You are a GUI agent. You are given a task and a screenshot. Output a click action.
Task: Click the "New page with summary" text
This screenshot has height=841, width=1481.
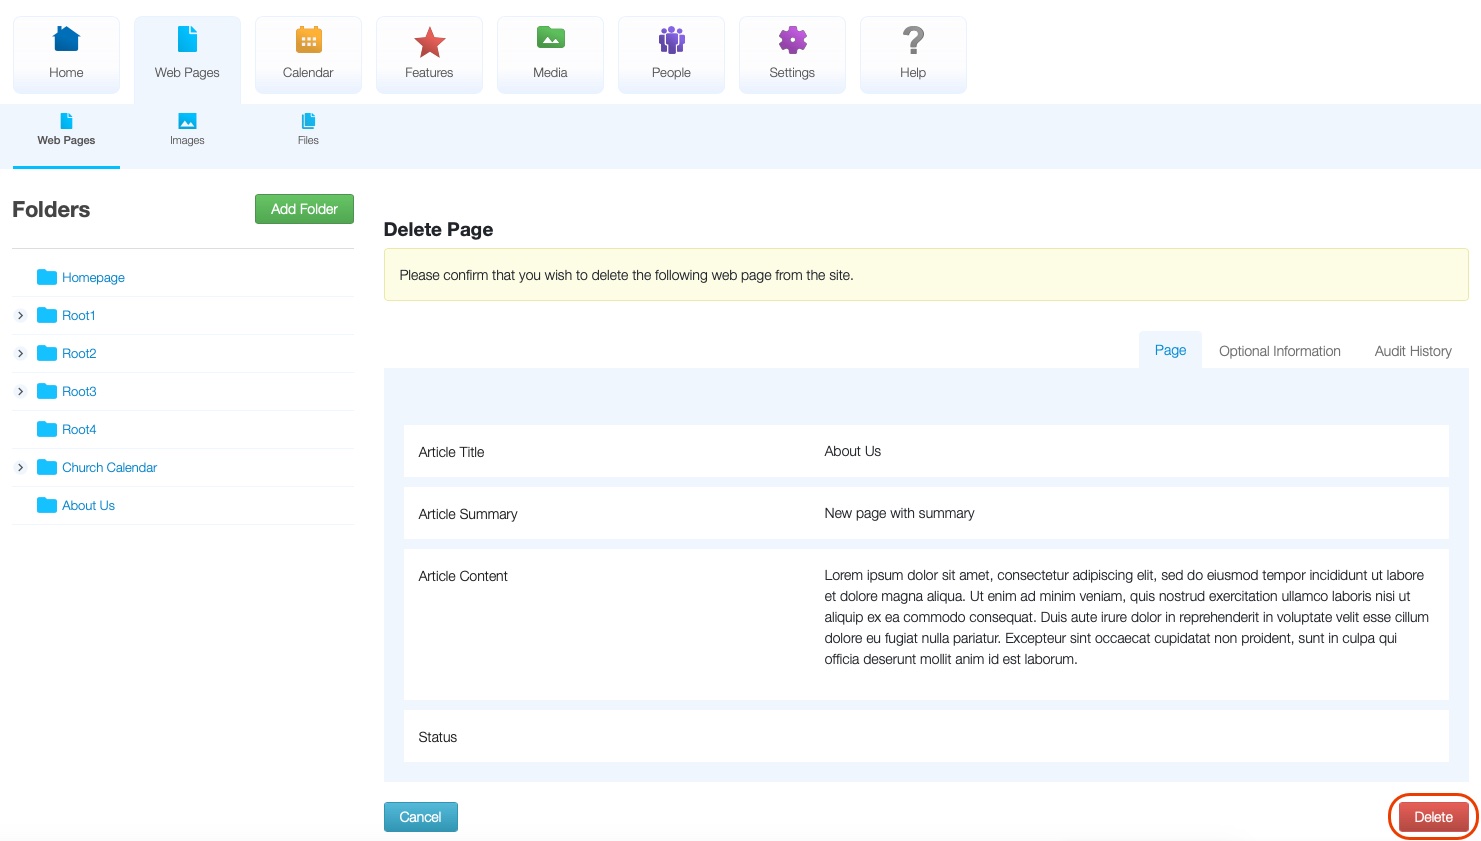pos(899,513)
